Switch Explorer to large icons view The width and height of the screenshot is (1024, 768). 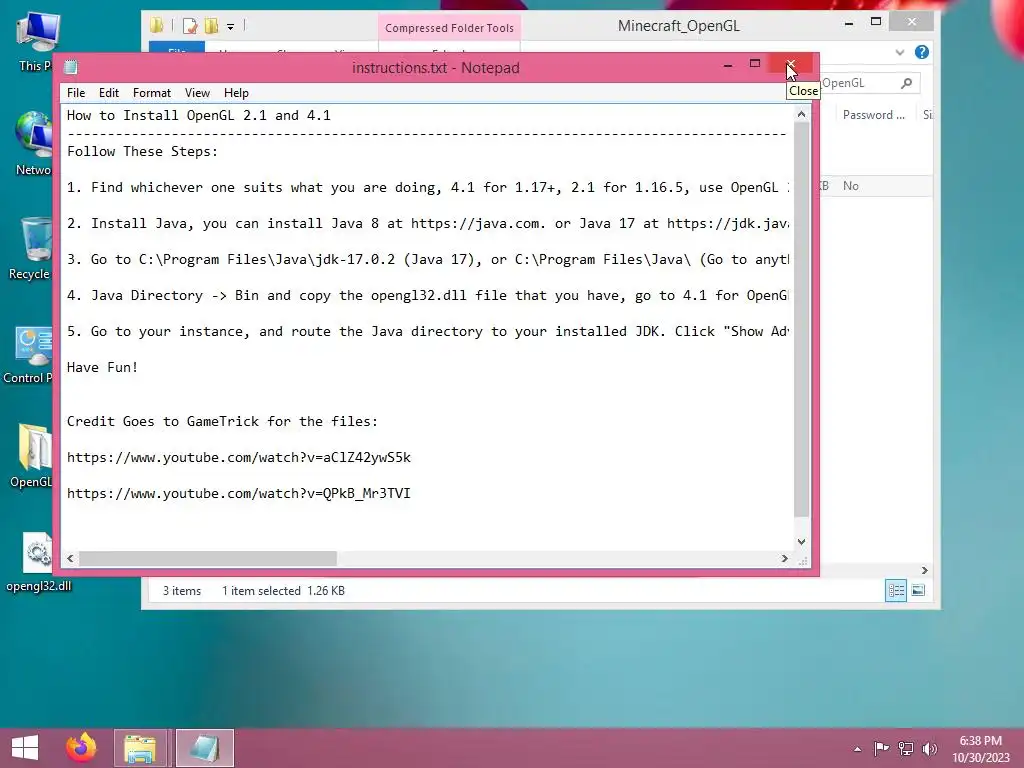918,590
